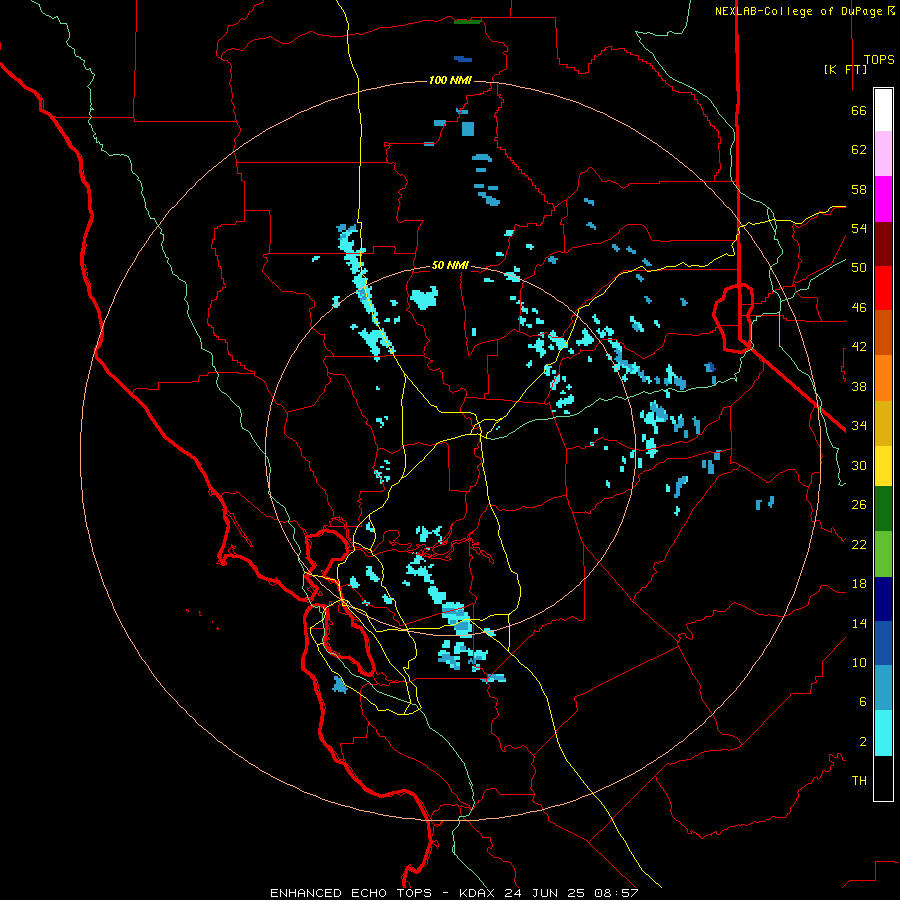This screenshot has height=900, width=900.
Task: Click the legend value '18'
Action: 859,584
